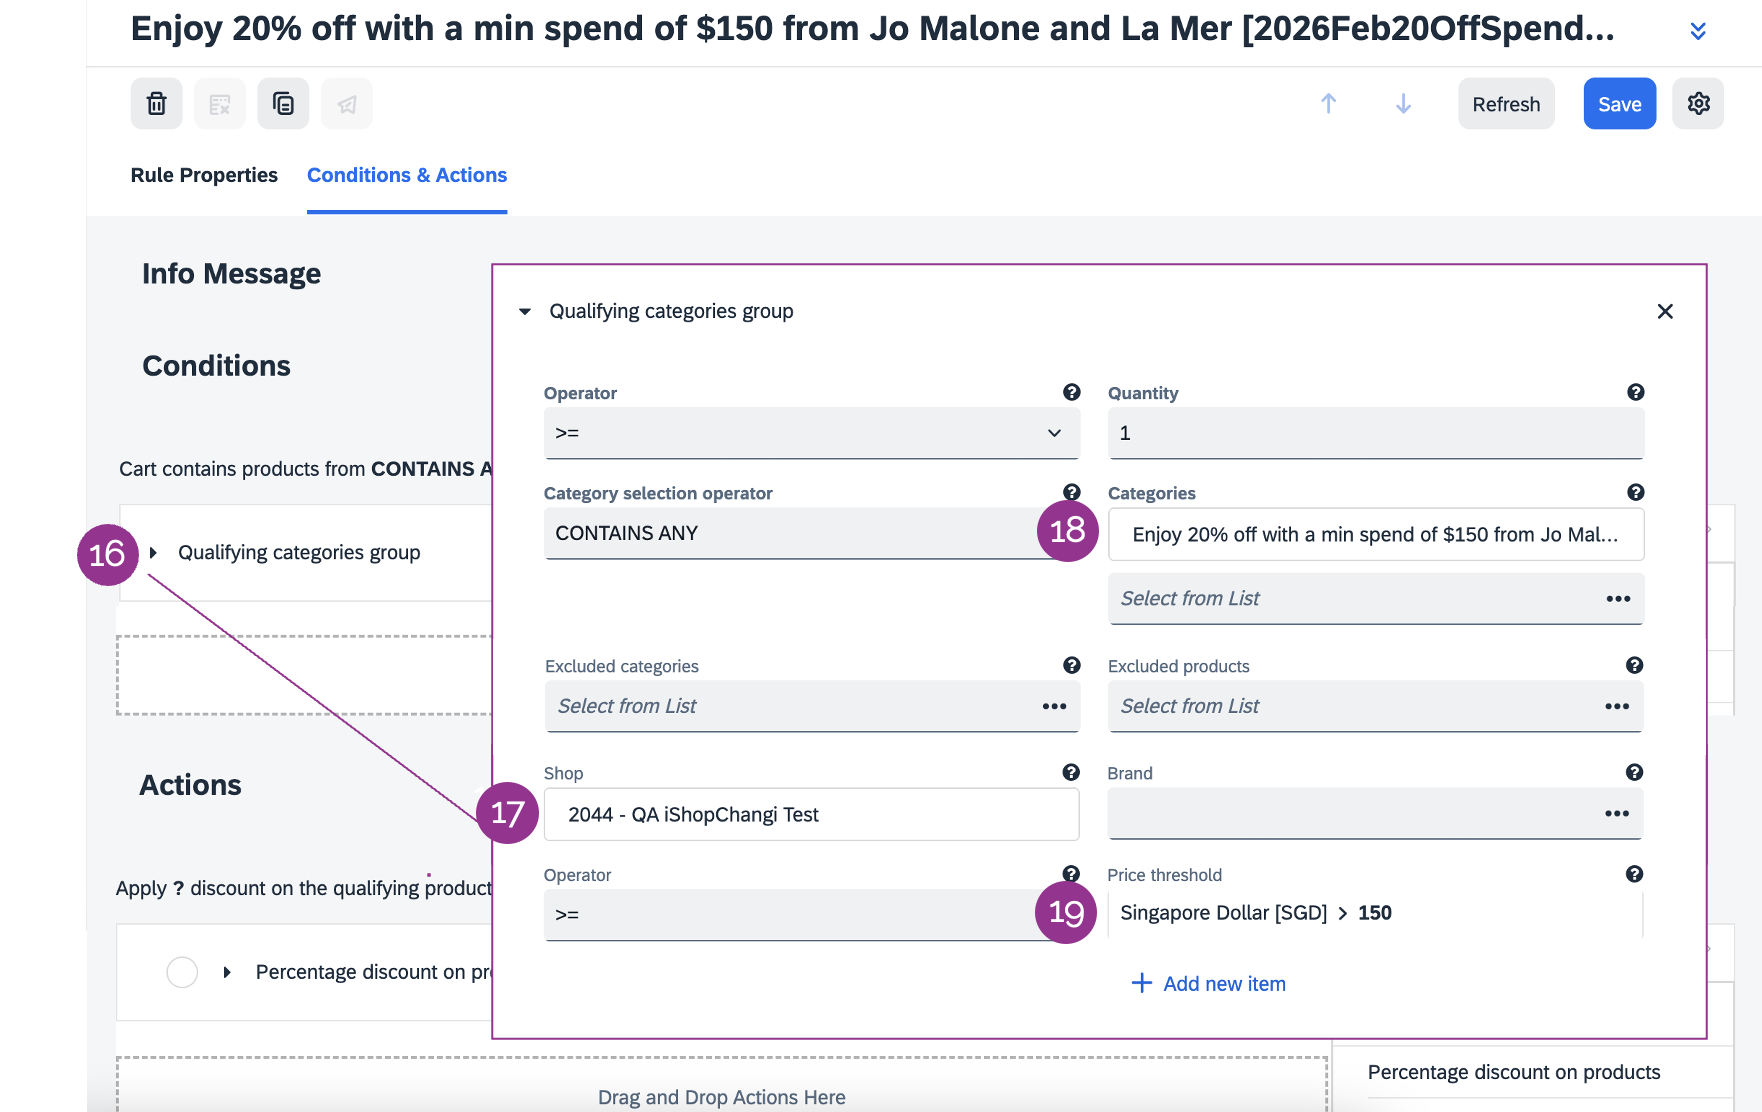Click help icon beside Excluded products

[1634, 665]
